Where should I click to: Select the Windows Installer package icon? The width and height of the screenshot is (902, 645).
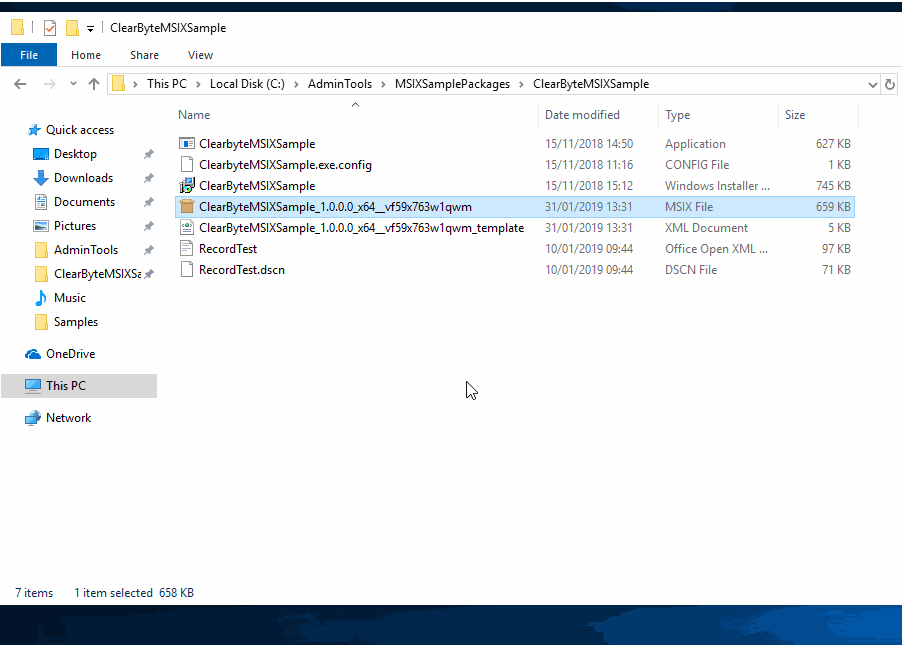click(187, 186)
